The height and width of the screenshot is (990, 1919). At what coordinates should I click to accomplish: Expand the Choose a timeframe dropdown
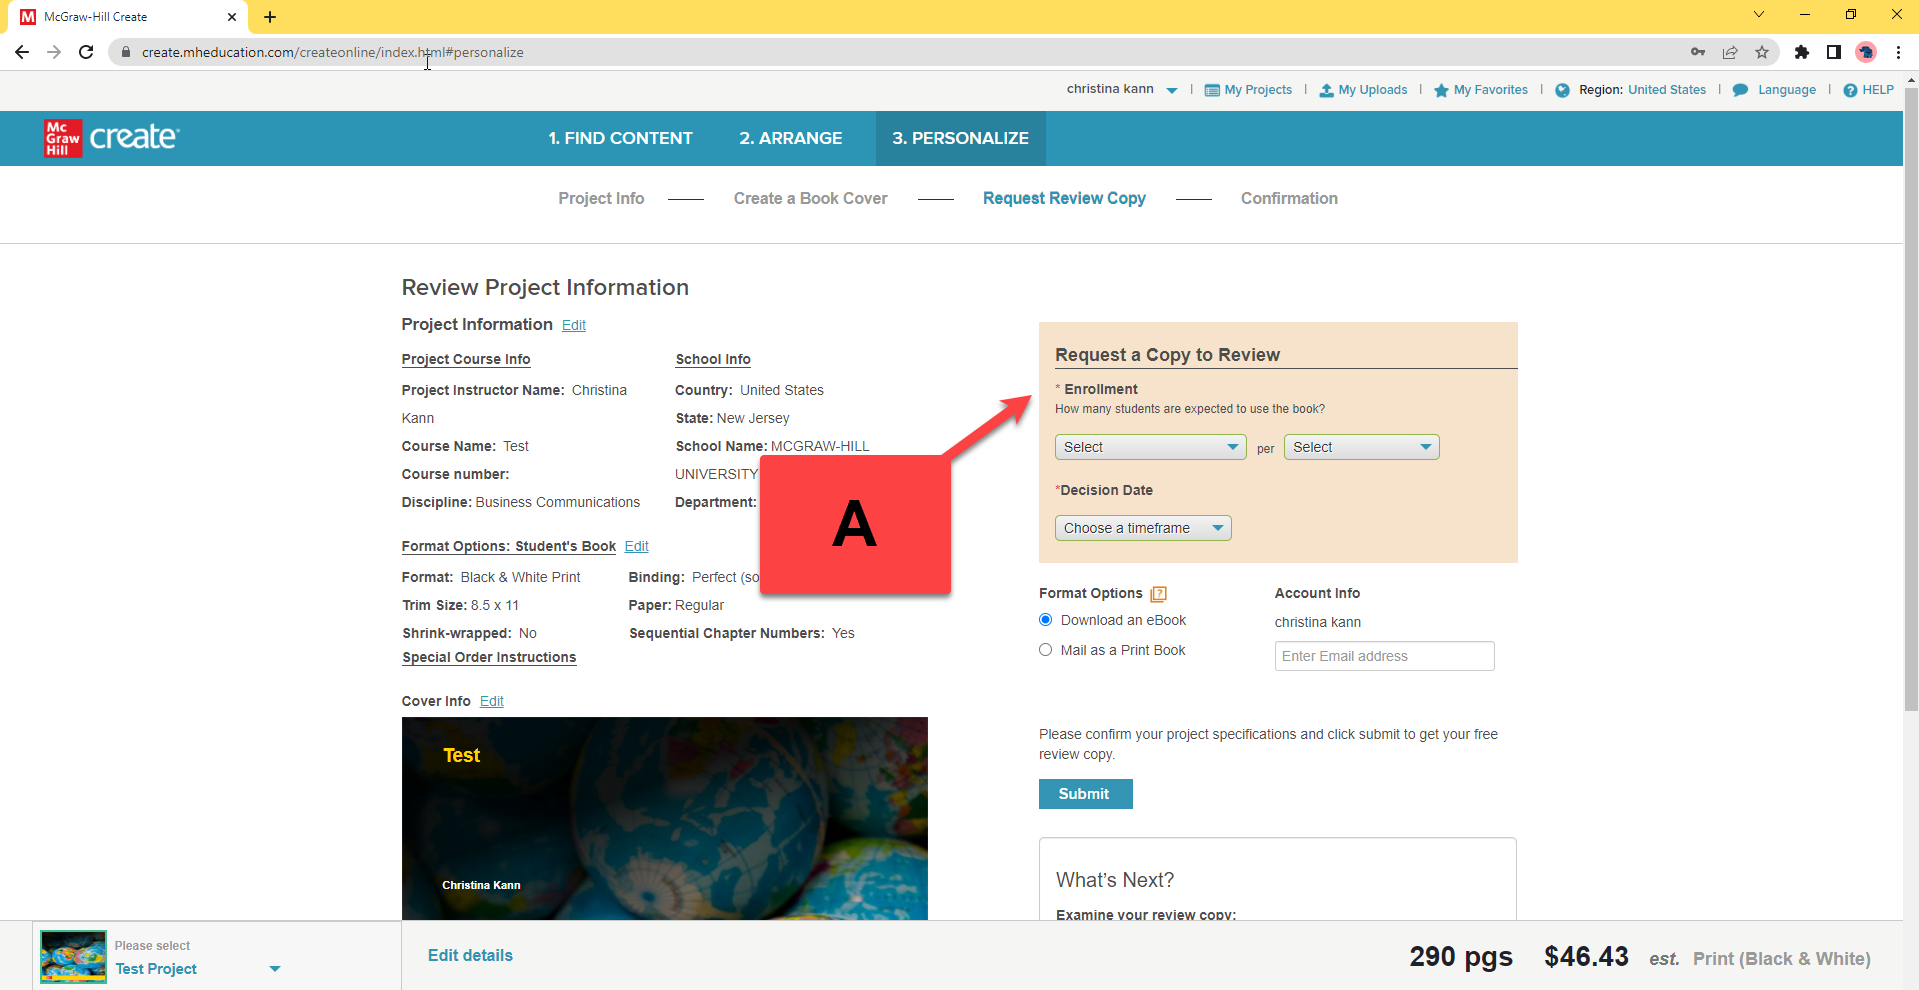click(1142, 528)
